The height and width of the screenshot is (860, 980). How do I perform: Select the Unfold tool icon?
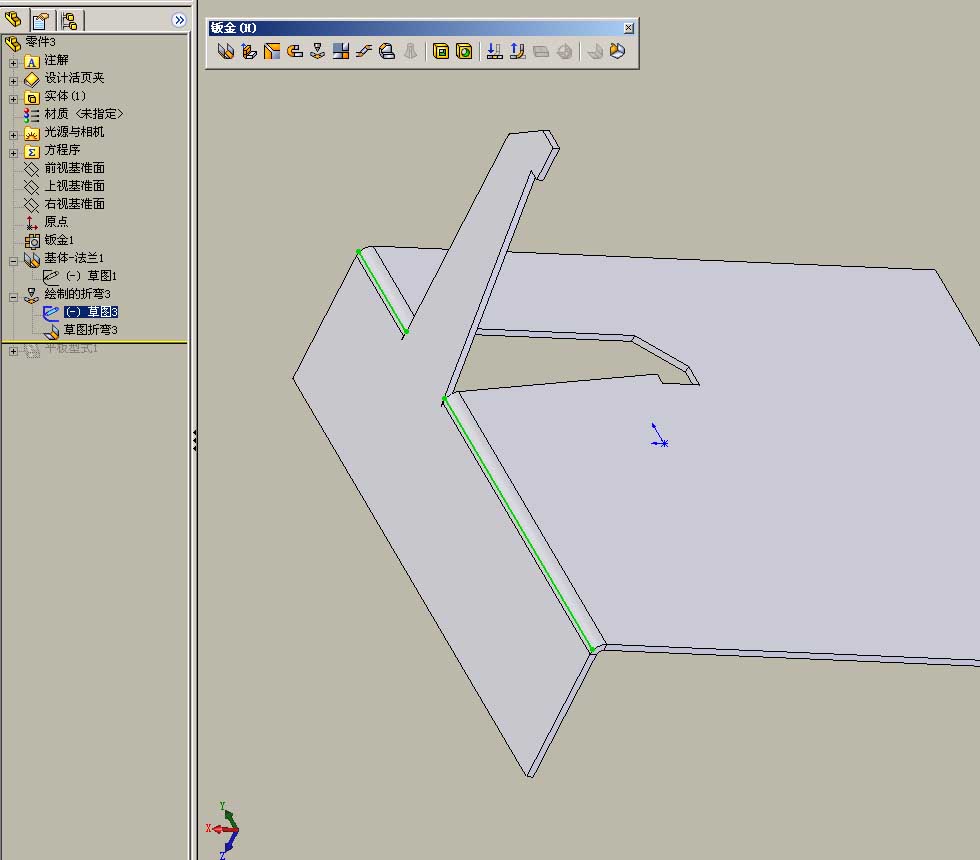coord(494,51)
